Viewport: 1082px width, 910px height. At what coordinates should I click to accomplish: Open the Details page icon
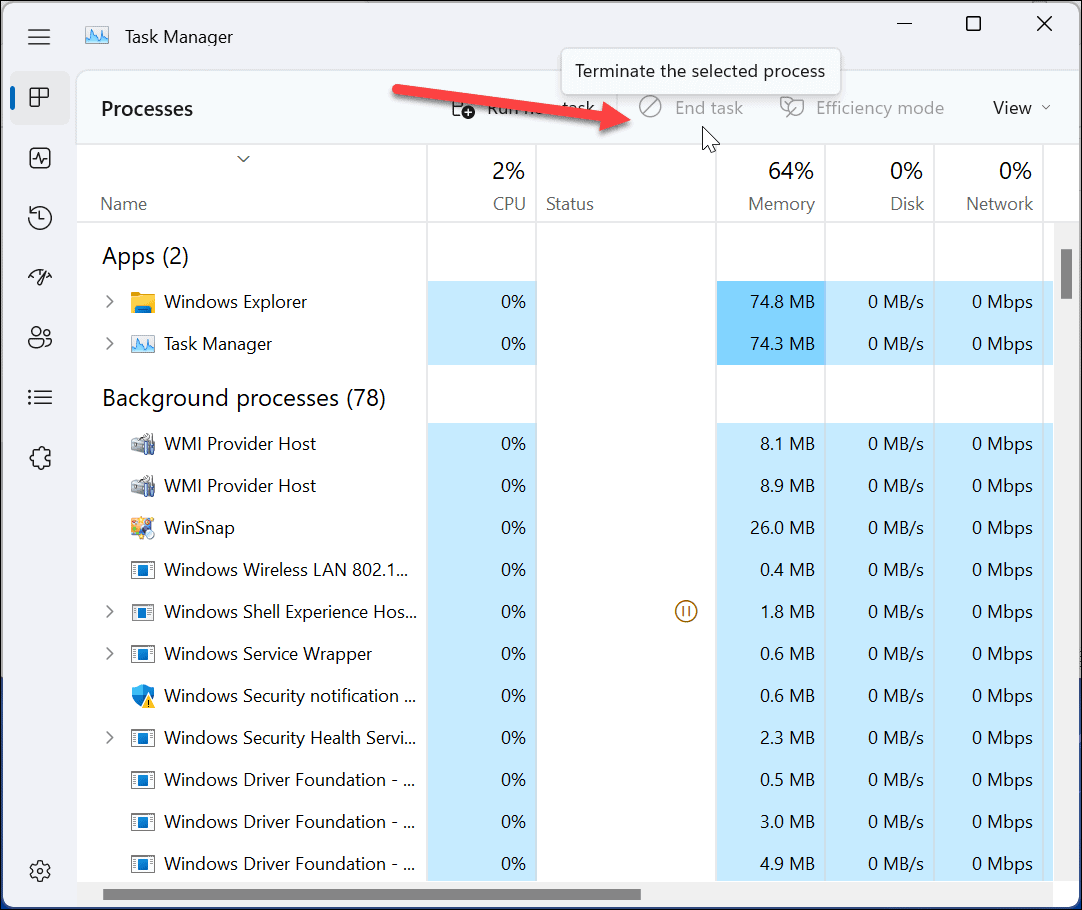click(40, 398)
